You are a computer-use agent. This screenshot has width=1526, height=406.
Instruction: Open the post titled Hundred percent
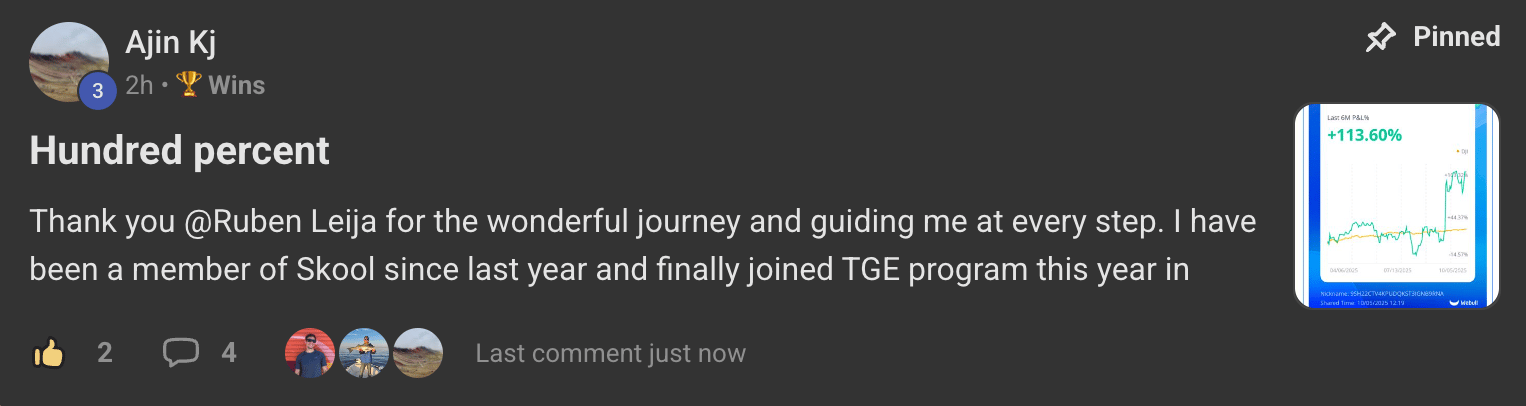pyautogui.click(x=180, y=151)
